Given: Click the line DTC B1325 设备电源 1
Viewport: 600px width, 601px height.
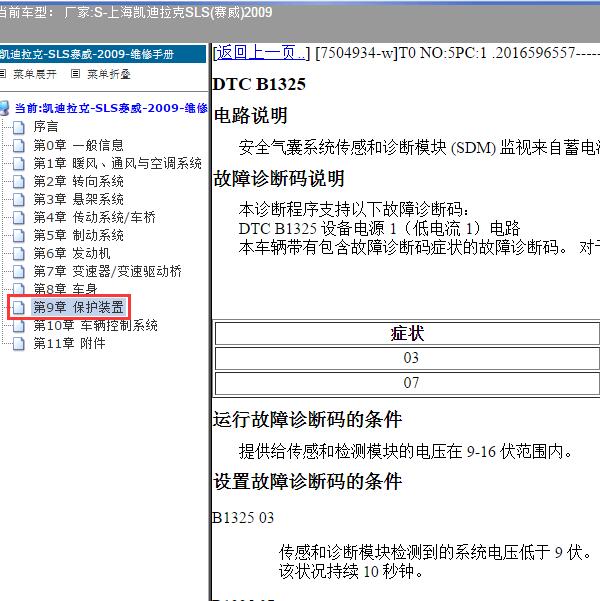Looking at the screenshot, I should click(379, 229).
